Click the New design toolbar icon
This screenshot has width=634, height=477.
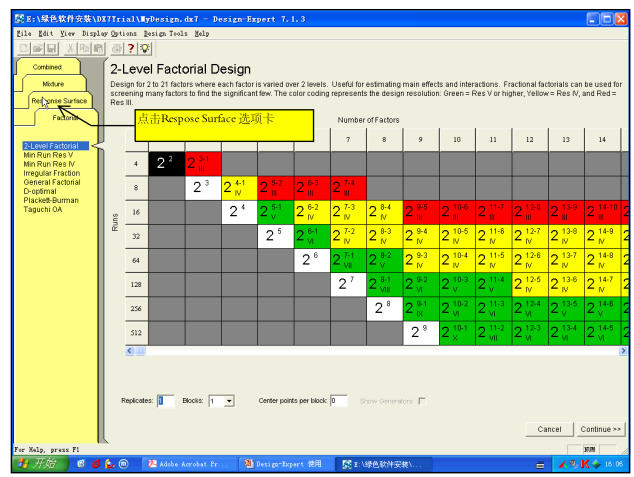[23, 48]
